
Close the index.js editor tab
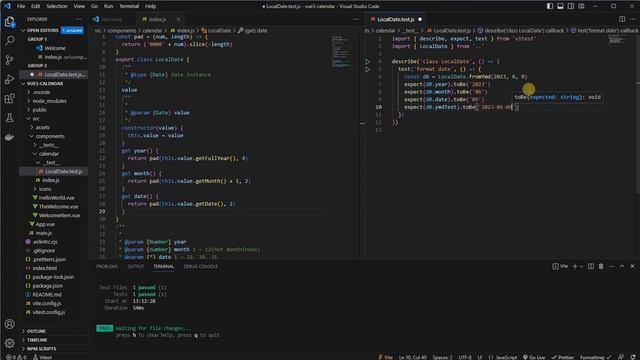(178, 19)
